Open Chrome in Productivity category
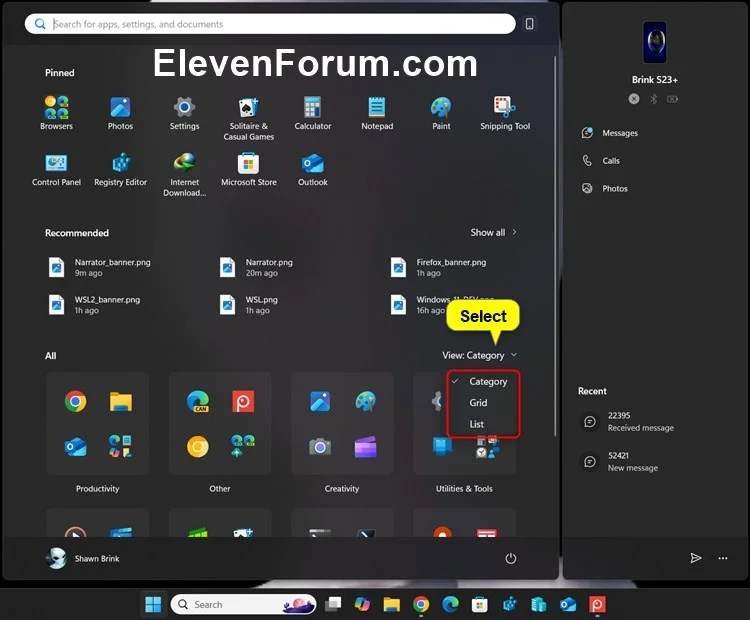Viewport: 750px width, 620px height. (76, 401)
